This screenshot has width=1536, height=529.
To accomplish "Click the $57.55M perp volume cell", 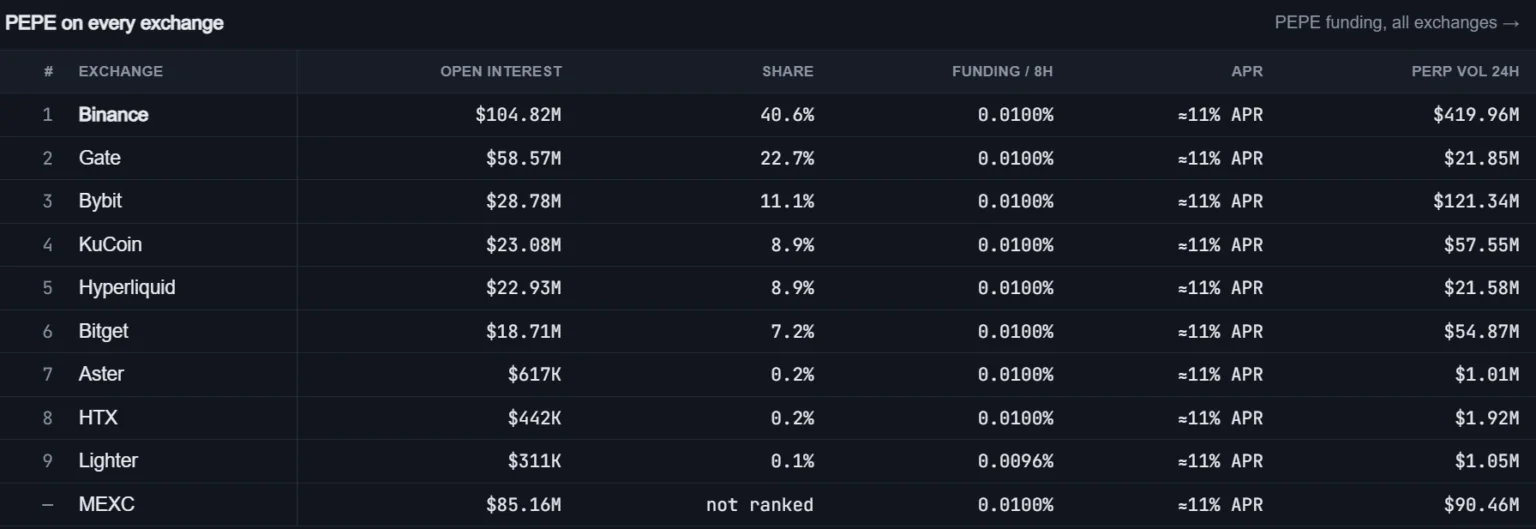I will click(1482, 244).
